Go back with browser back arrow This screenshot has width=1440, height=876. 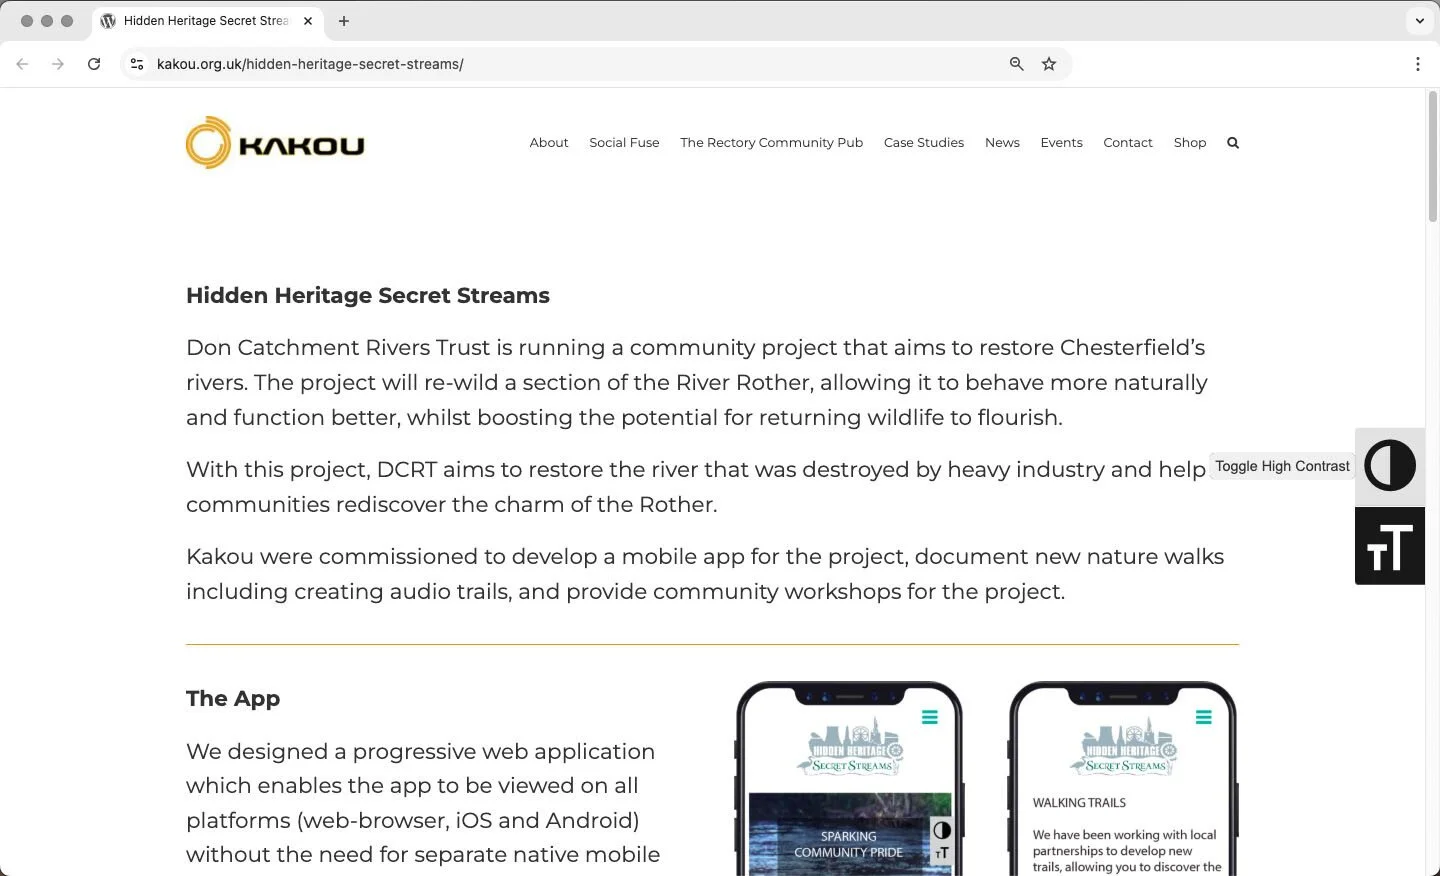pos(22,64)
